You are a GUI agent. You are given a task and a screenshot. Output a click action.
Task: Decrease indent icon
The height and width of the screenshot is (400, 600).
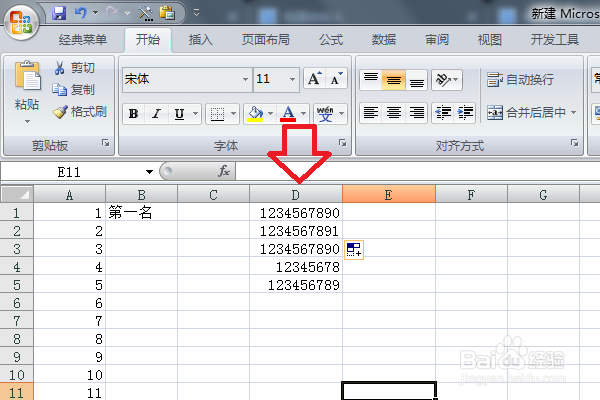pos(443,113)
